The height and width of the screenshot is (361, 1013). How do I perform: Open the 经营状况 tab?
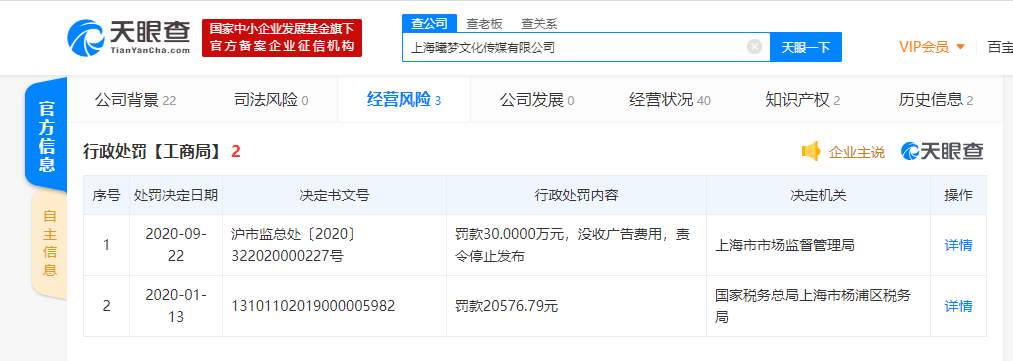[670, 100]
